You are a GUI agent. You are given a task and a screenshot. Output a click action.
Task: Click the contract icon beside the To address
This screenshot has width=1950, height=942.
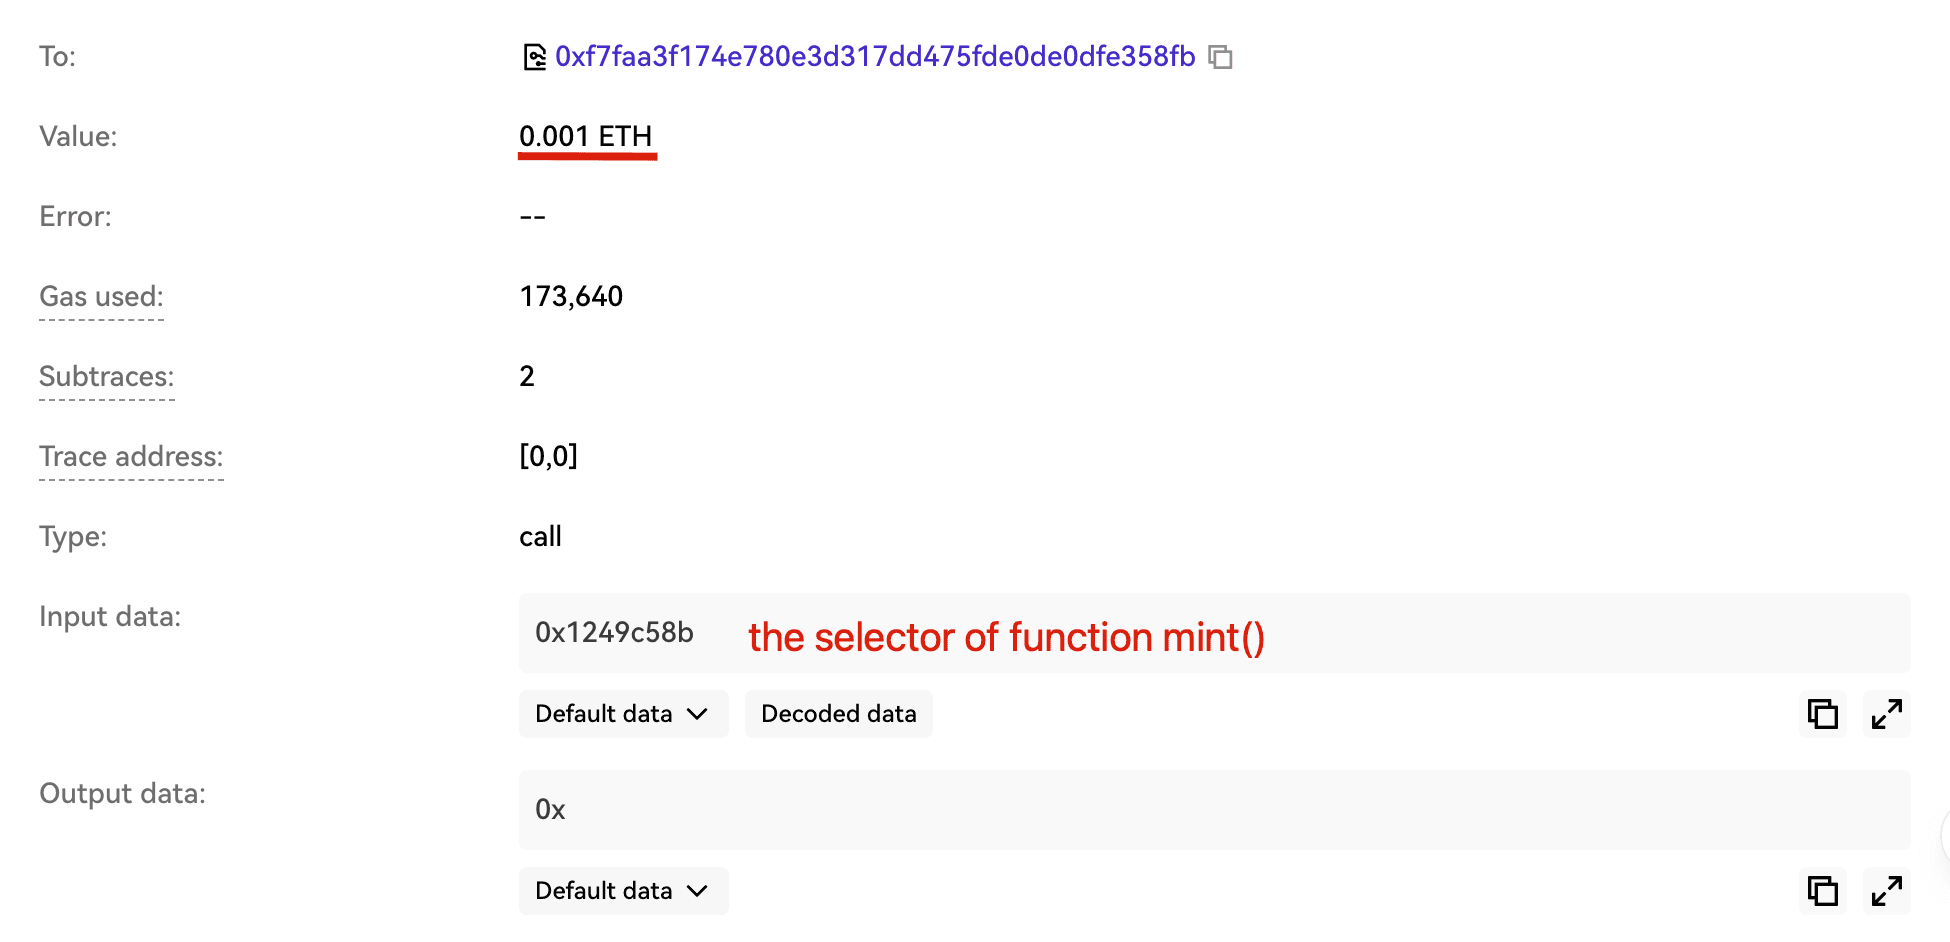535,57
